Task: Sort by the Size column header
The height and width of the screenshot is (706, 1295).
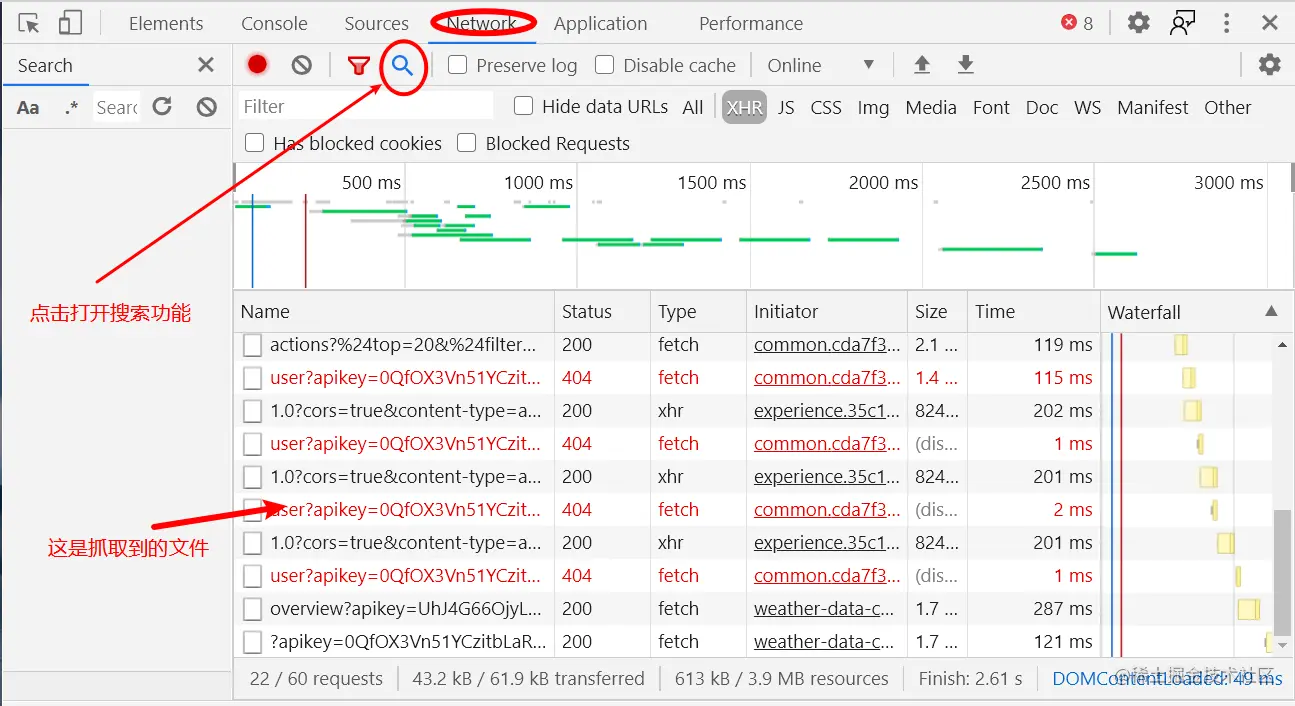Action: coord(937,311)
